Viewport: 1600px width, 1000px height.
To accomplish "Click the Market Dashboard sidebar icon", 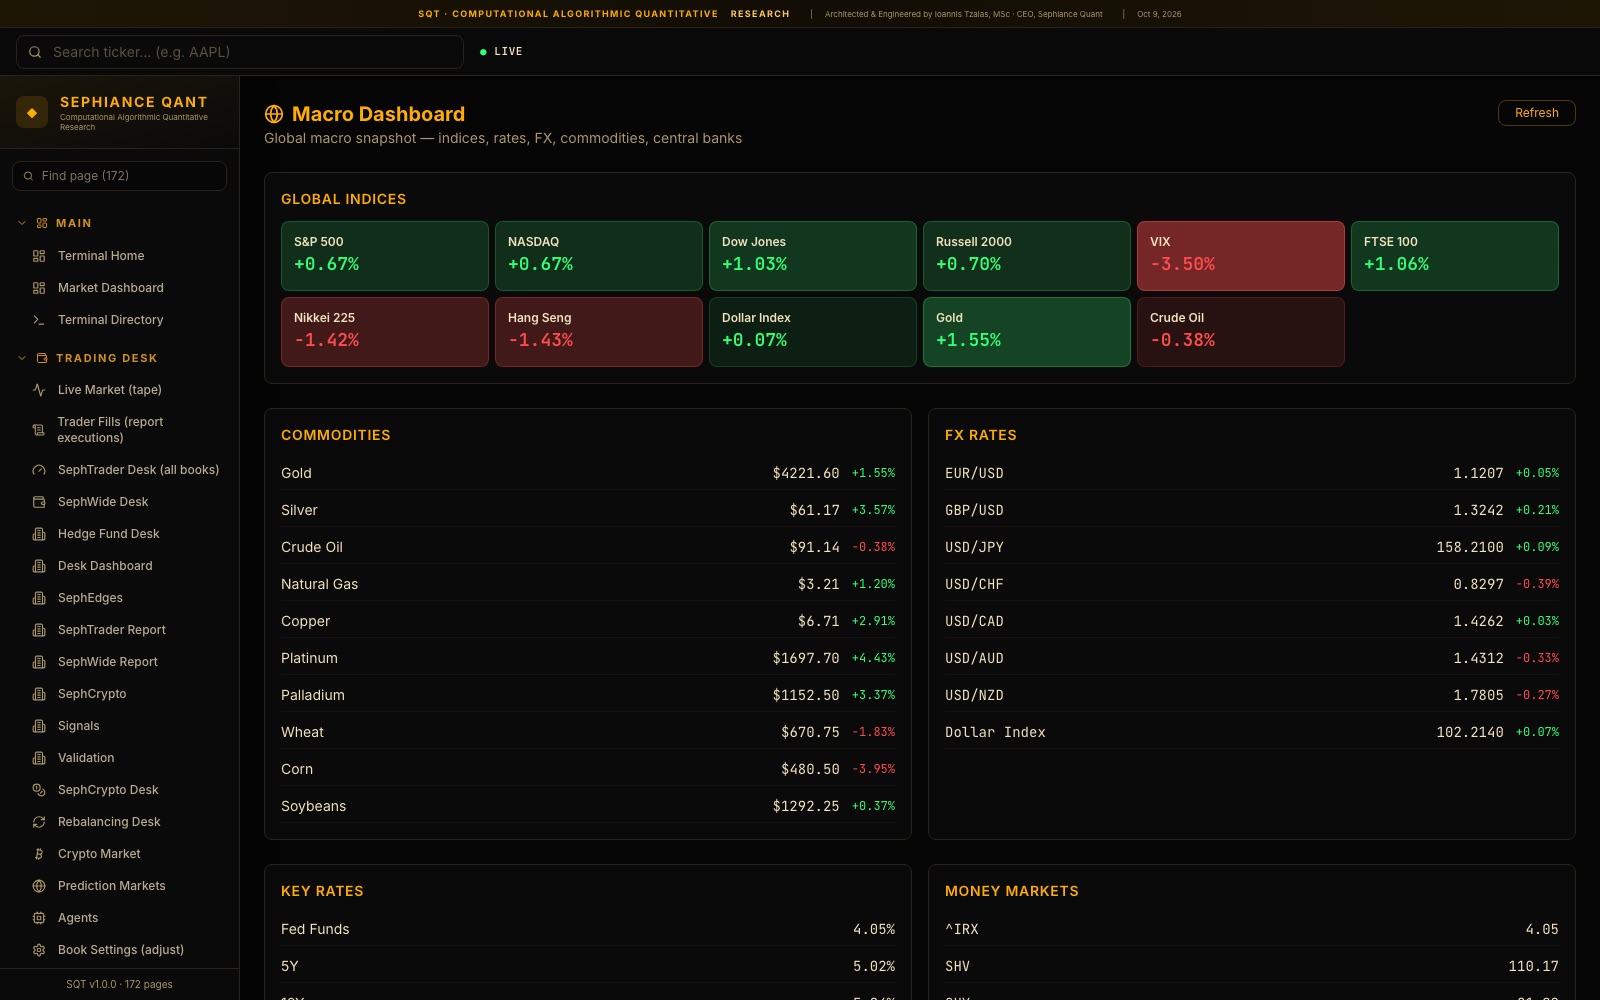I will (39, 288).
